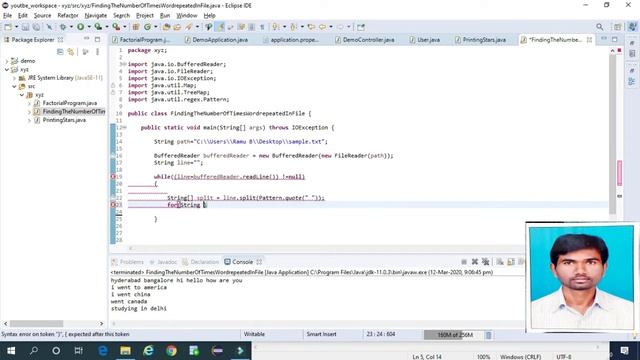The image size is (640, 360).
Task: Click the error marker on line 19
Action: pos(113,177)
